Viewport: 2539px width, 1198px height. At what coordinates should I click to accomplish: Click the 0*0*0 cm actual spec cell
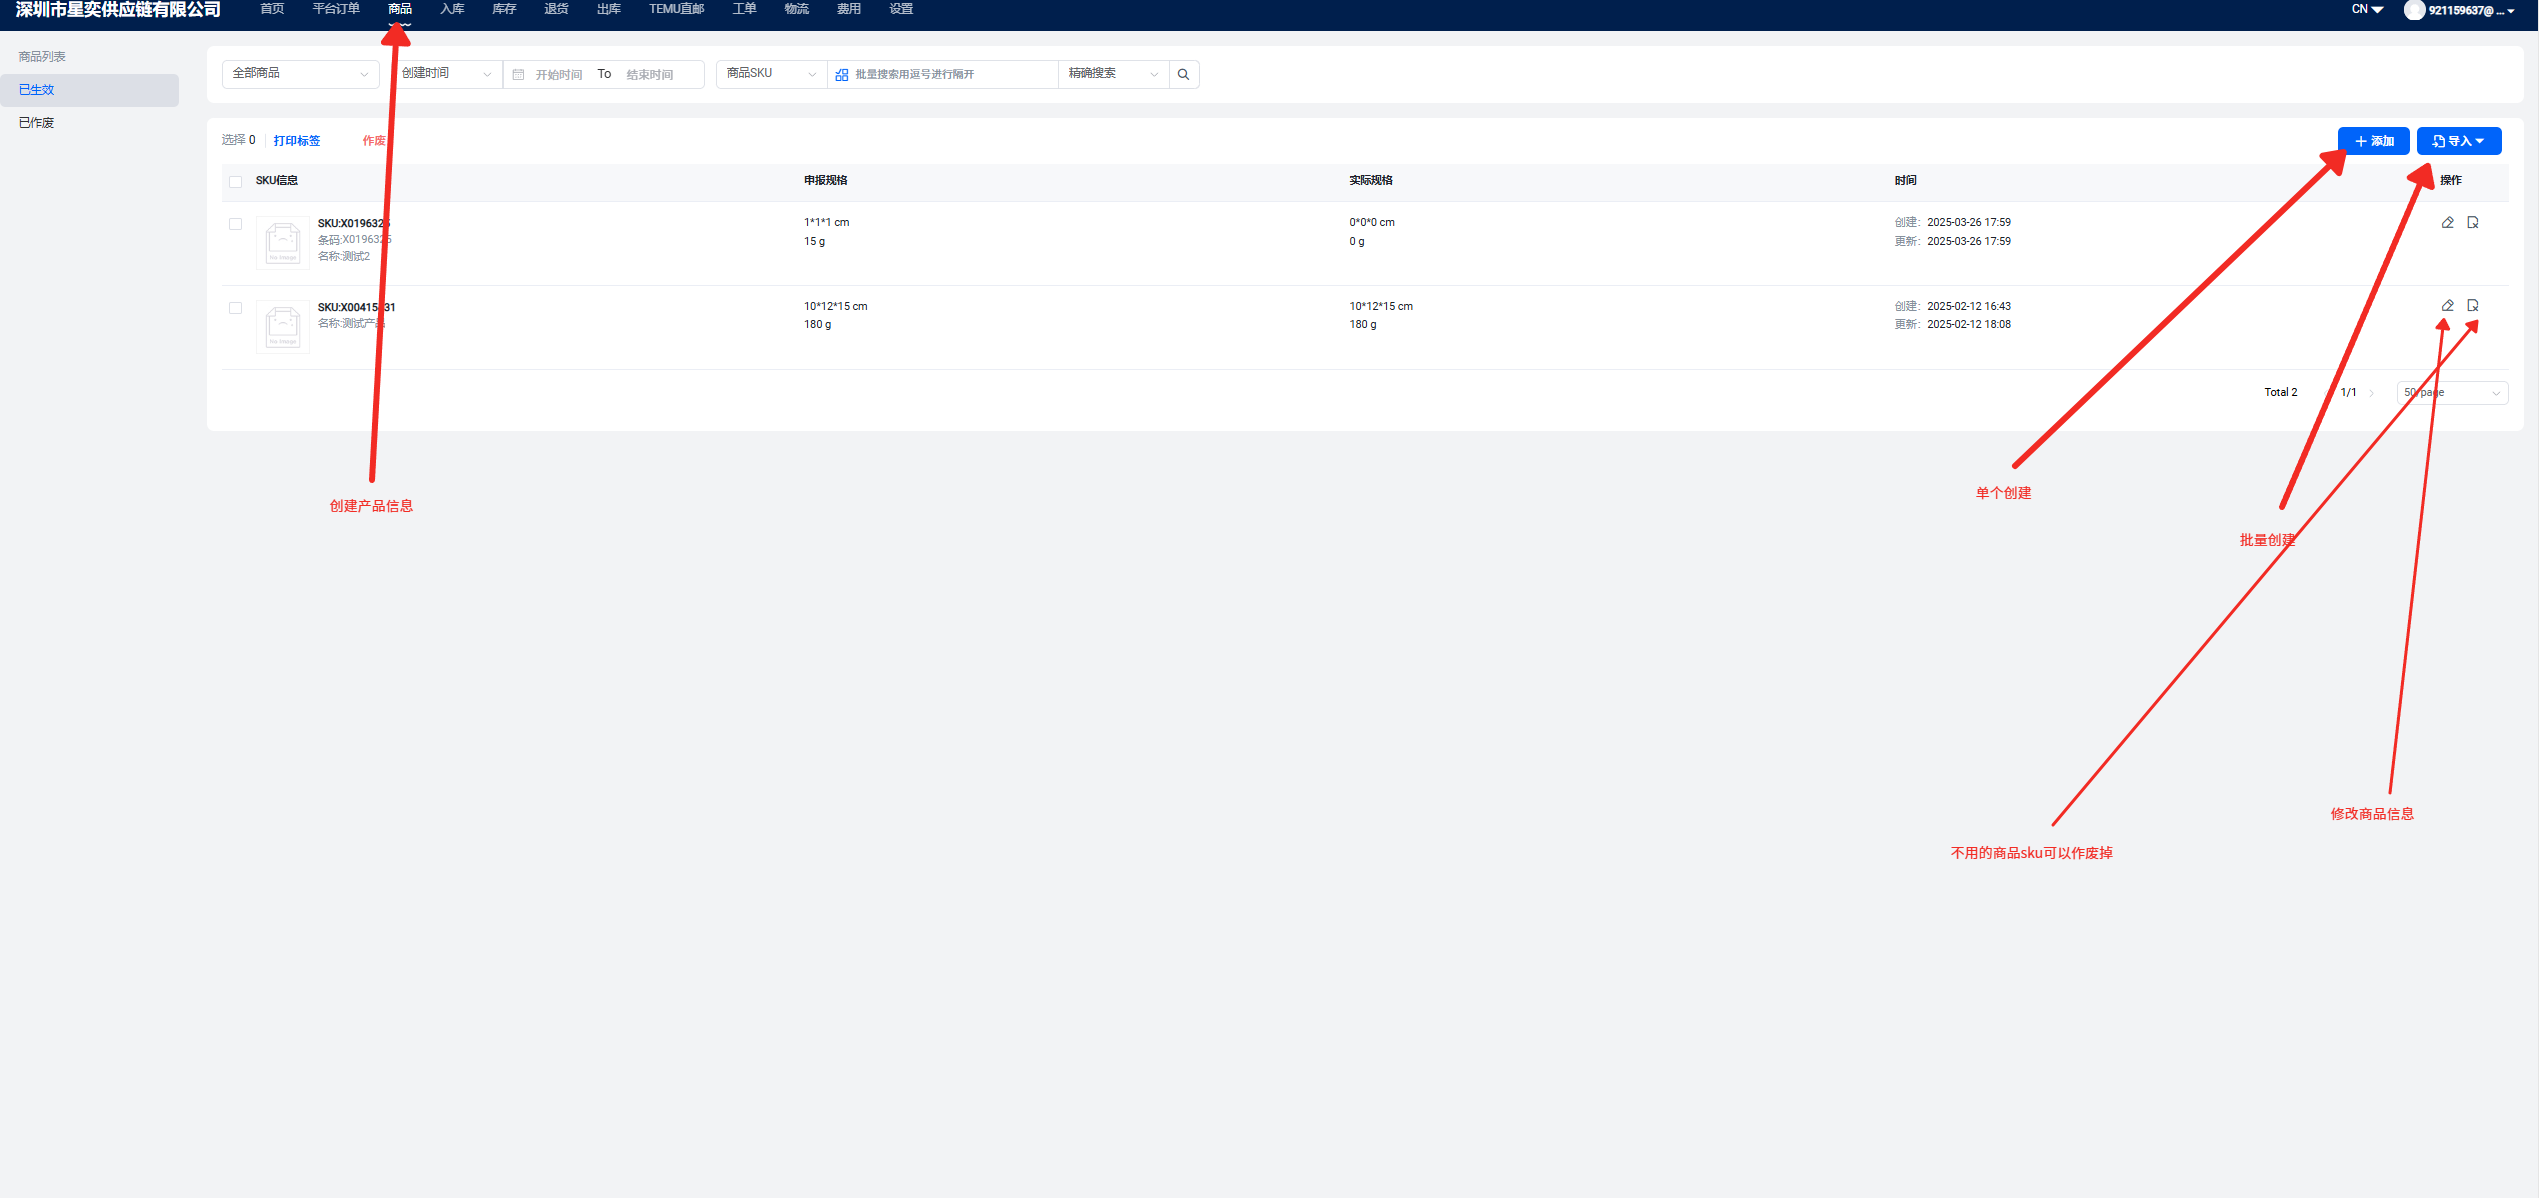pos(1371,223)
